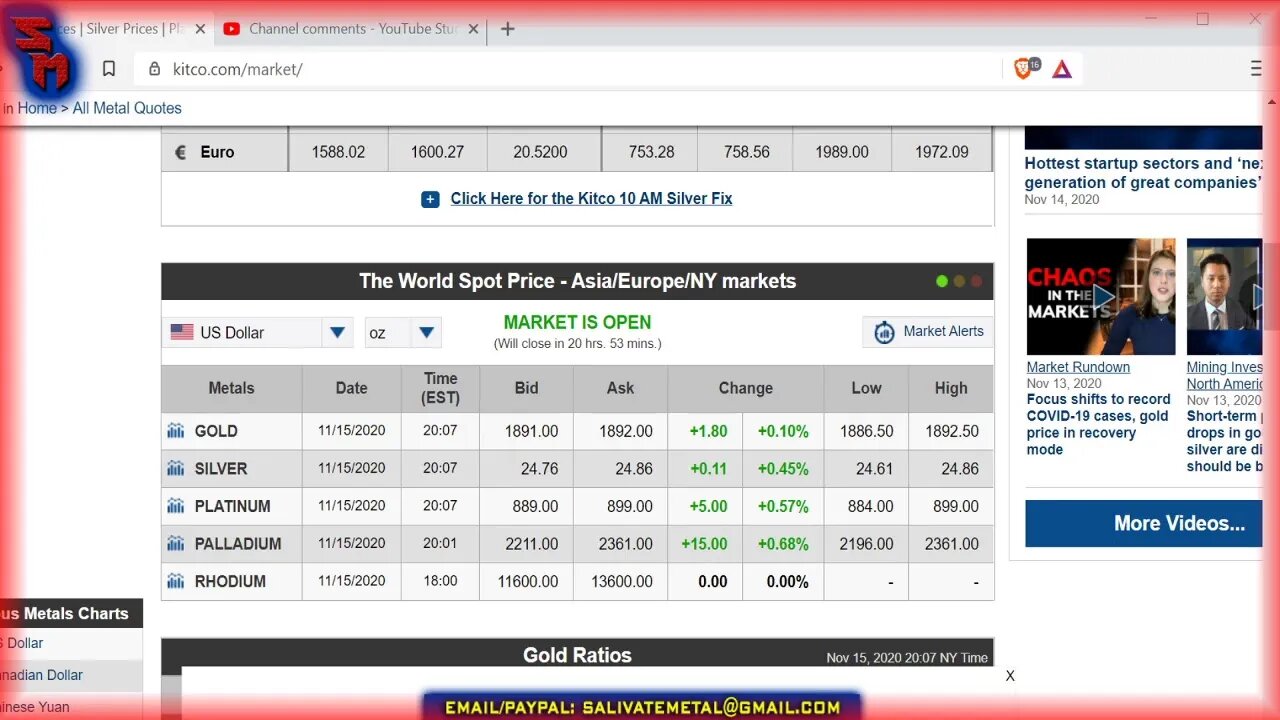
Task: Close the Silver Prices tab
Action: [x=200, y=29]
